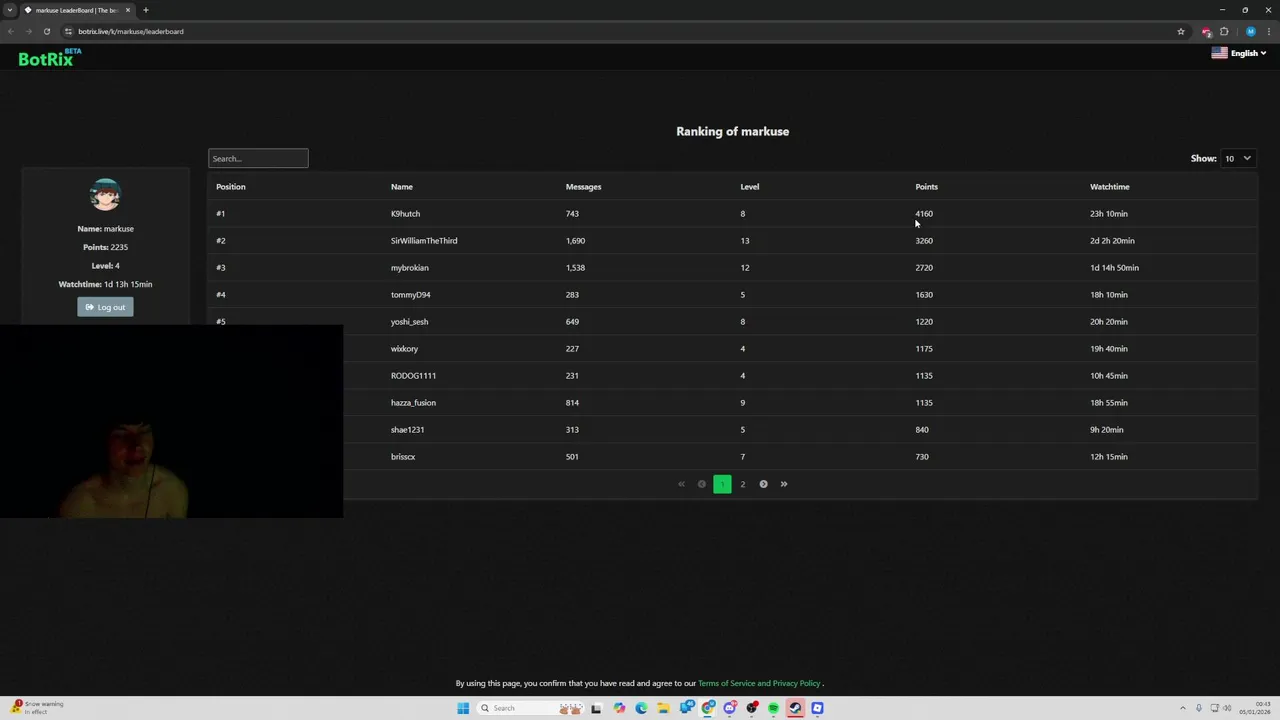Screen dimensions: 1280x720
Task: Select player name RODOG1111
Action: 413,375
